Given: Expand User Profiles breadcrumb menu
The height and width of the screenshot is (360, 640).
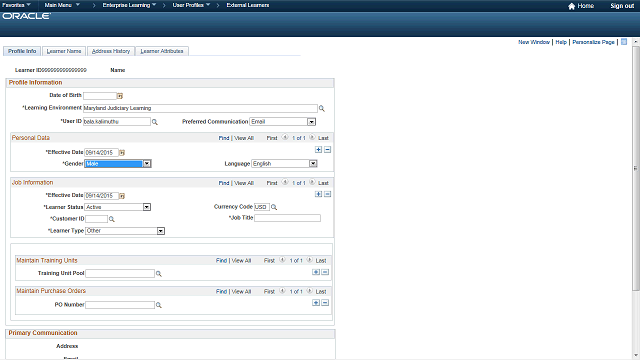Looking at the screenshot, I should click(x=191, y=5).
